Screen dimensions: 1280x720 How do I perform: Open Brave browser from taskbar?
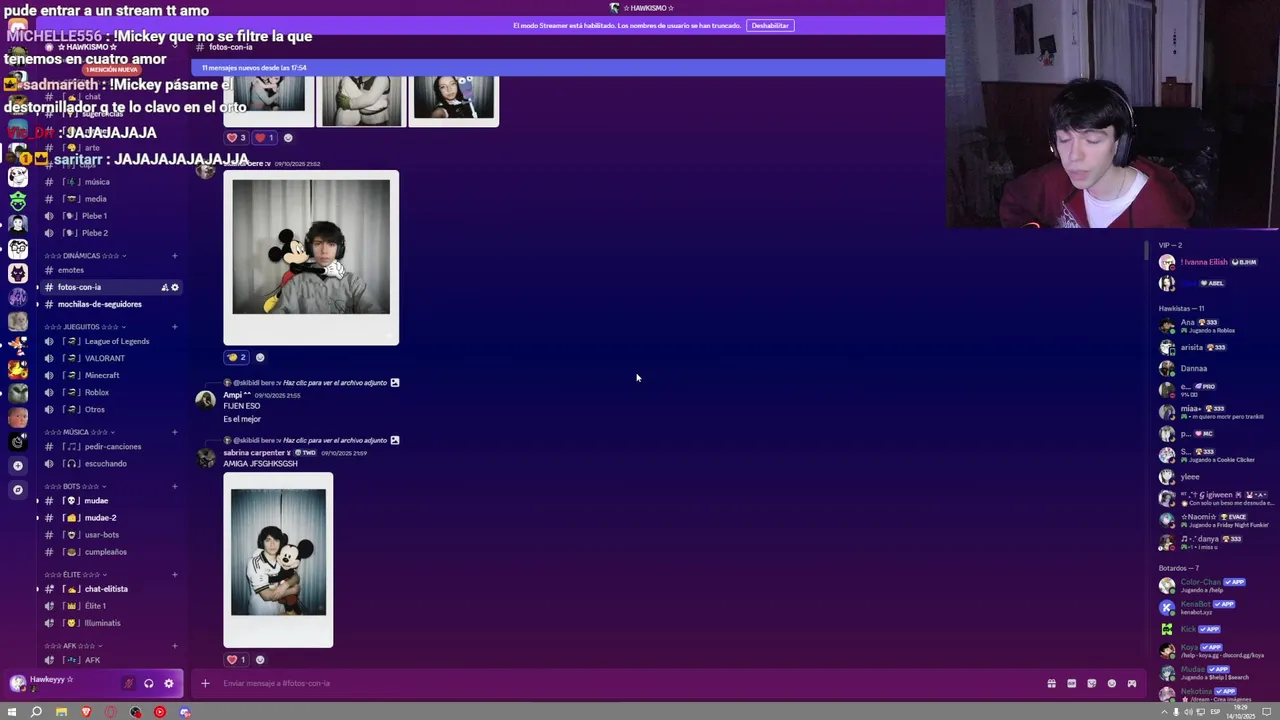click(86, 712)
